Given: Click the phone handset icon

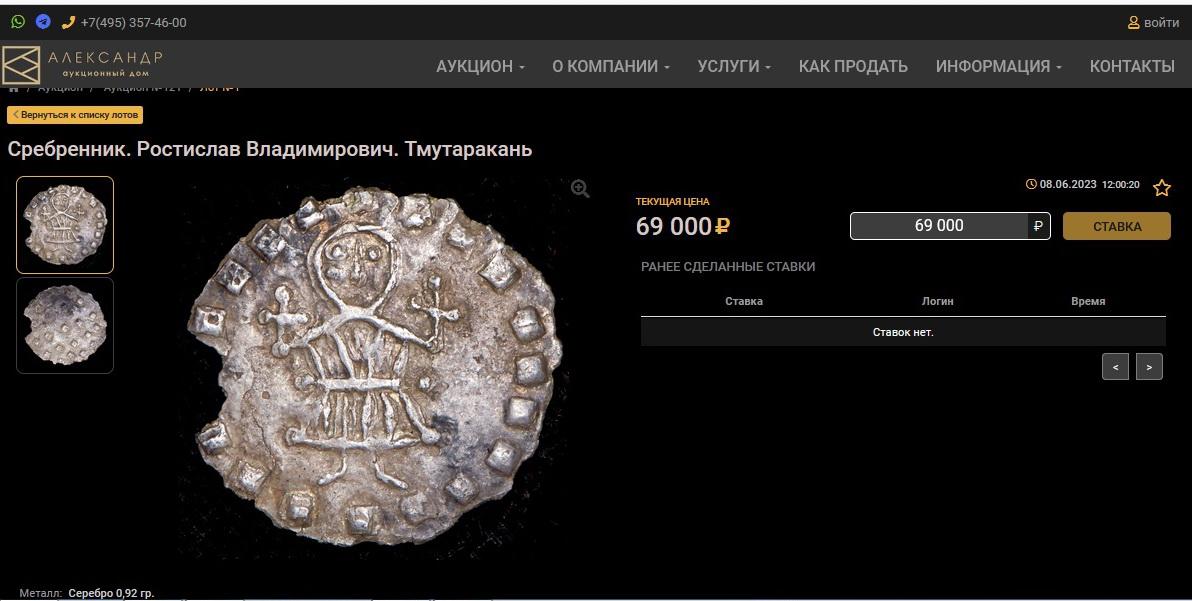Looking at the screenshot, I should pyautogui.click(x=68, y=23).
